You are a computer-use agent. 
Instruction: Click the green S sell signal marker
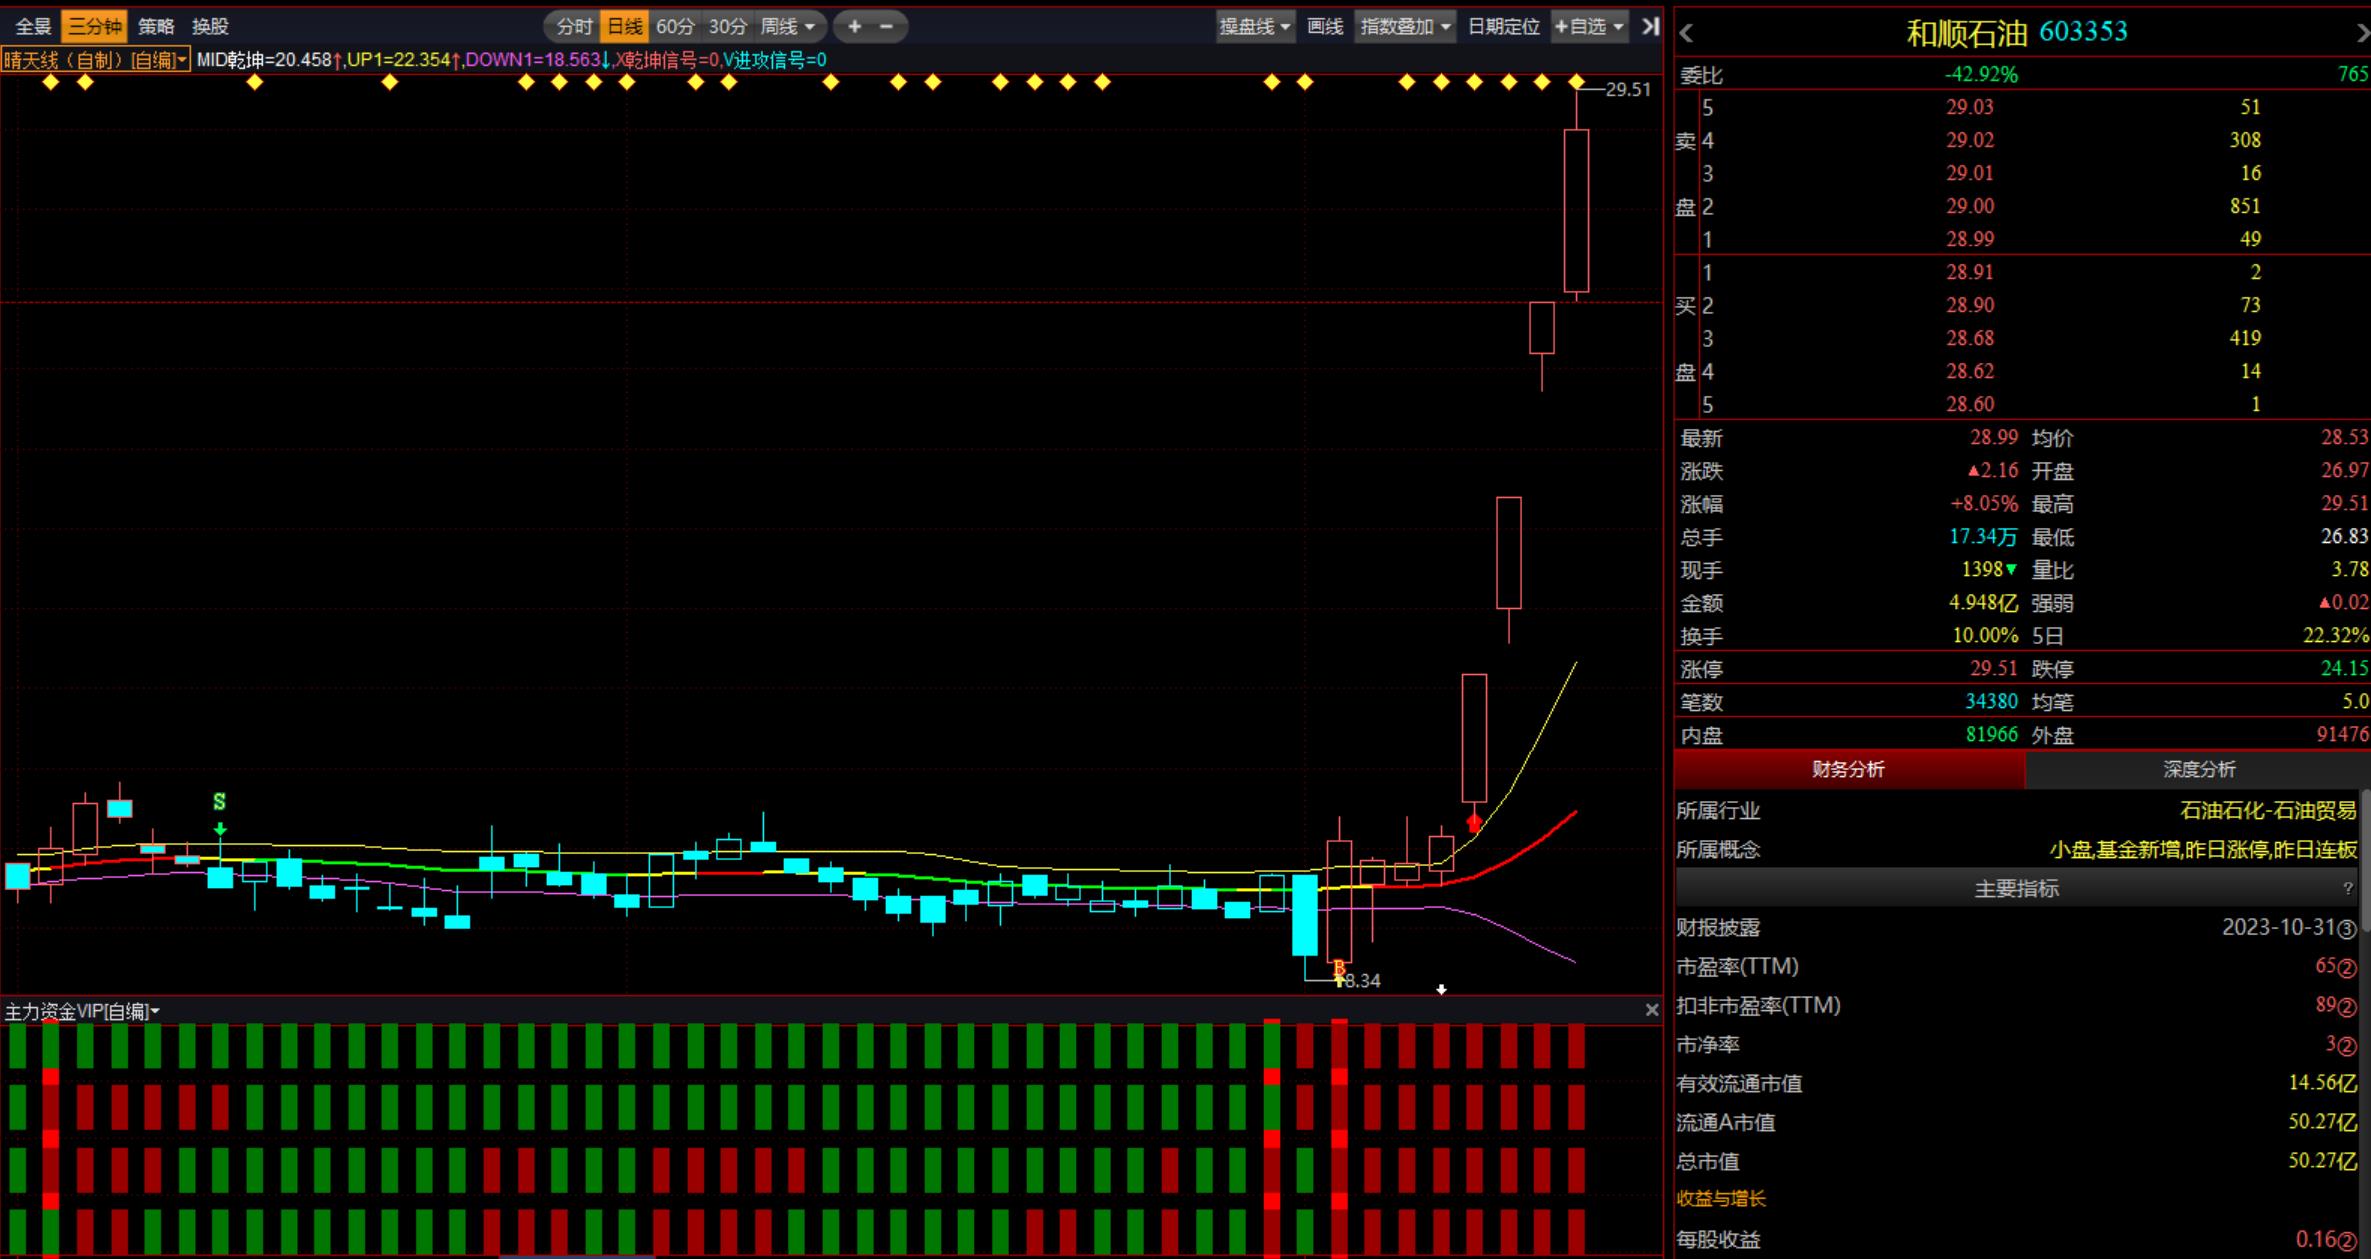[x=220, y=802]
